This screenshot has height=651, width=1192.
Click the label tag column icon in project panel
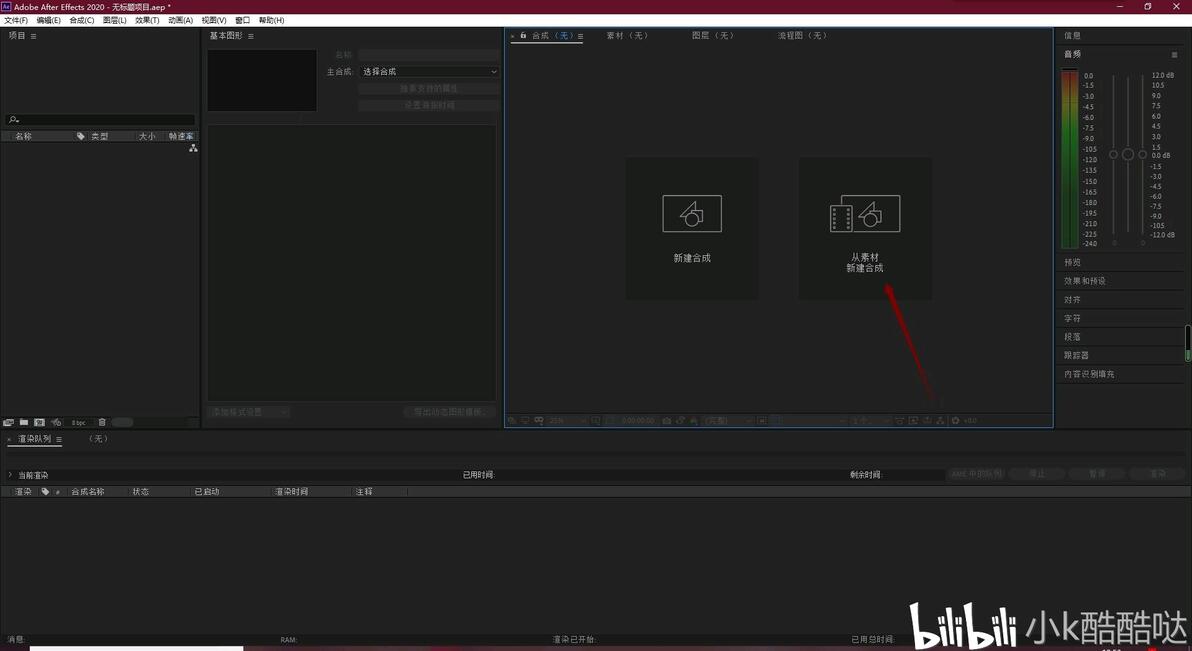[x=81, y=136]
